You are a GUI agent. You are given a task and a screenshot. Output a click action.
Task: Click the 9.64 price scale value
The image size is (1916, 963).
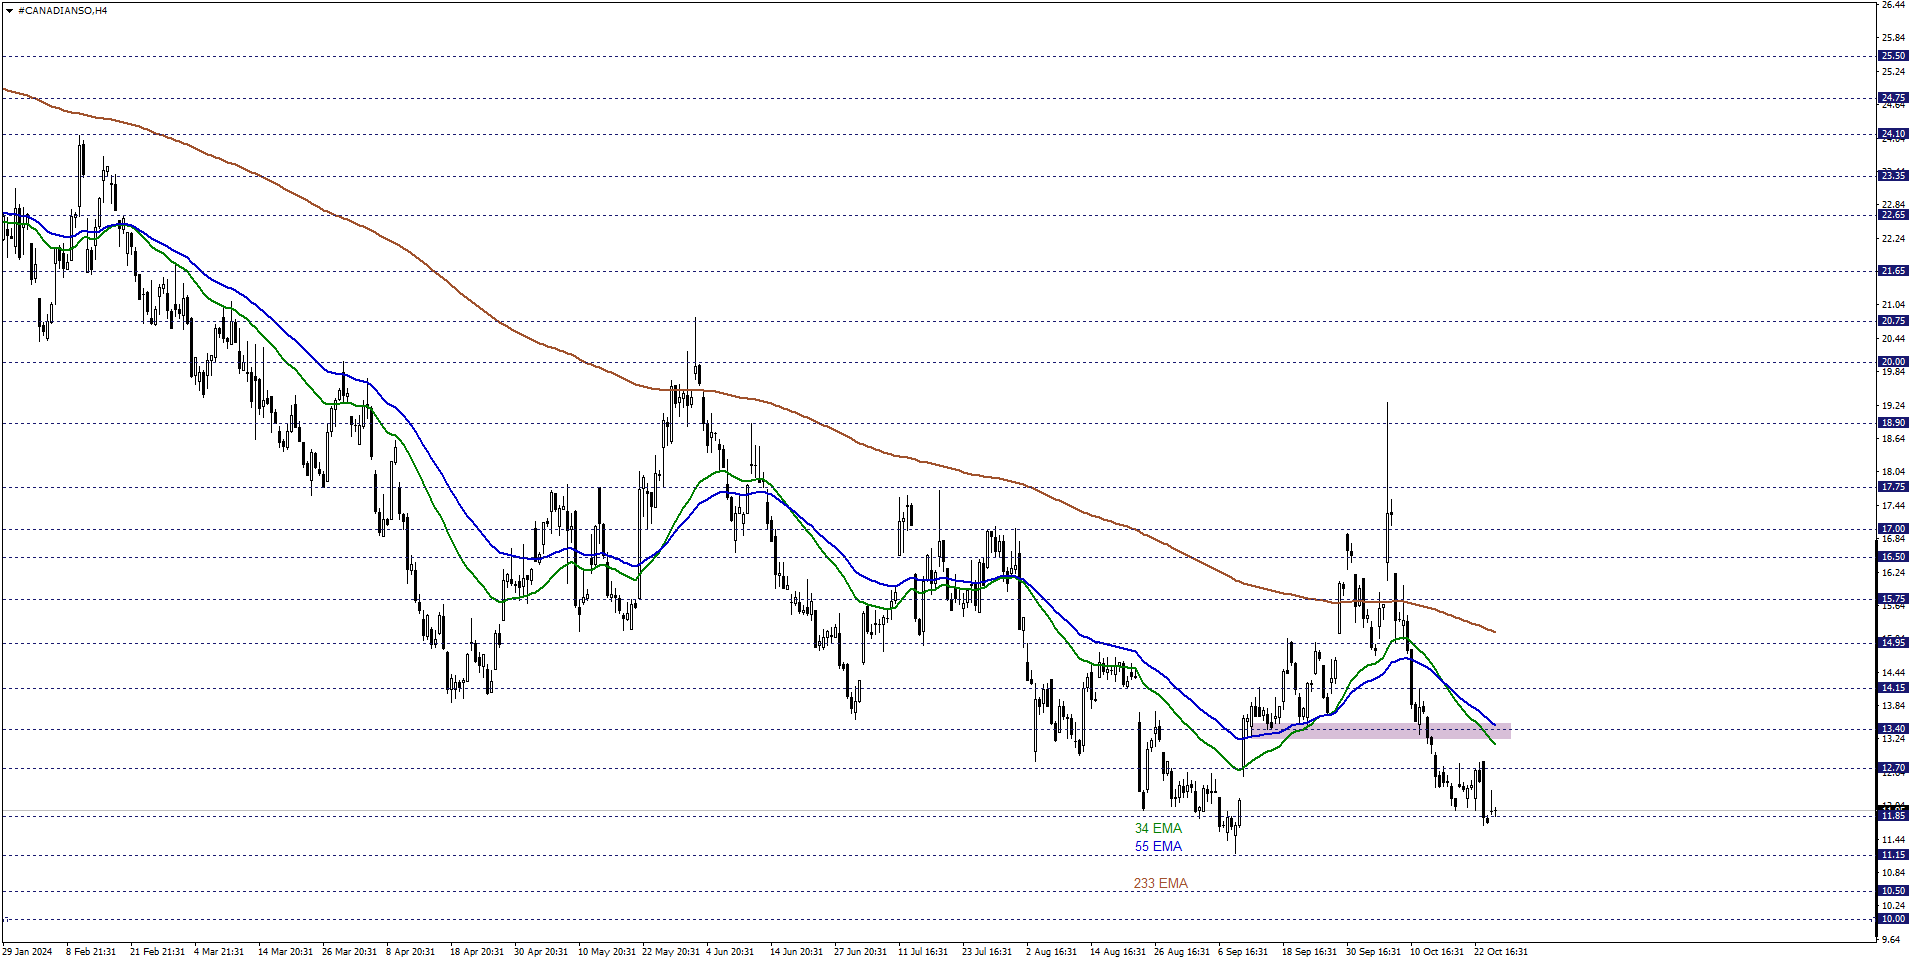coord(1890,939)
